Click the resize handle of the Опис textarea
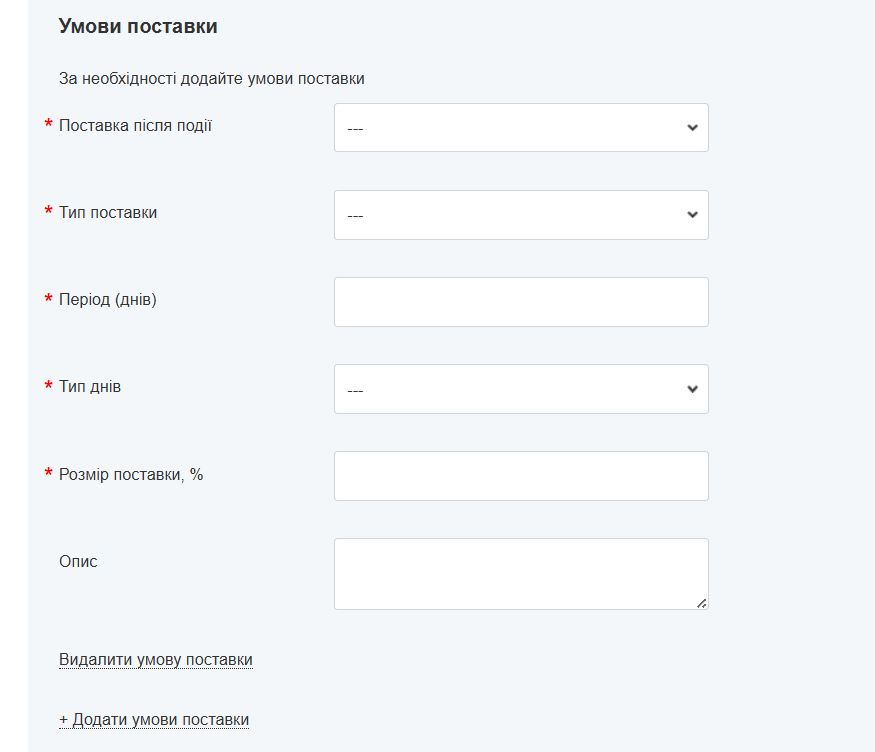875x752 pixels. [x=701, y=603]
